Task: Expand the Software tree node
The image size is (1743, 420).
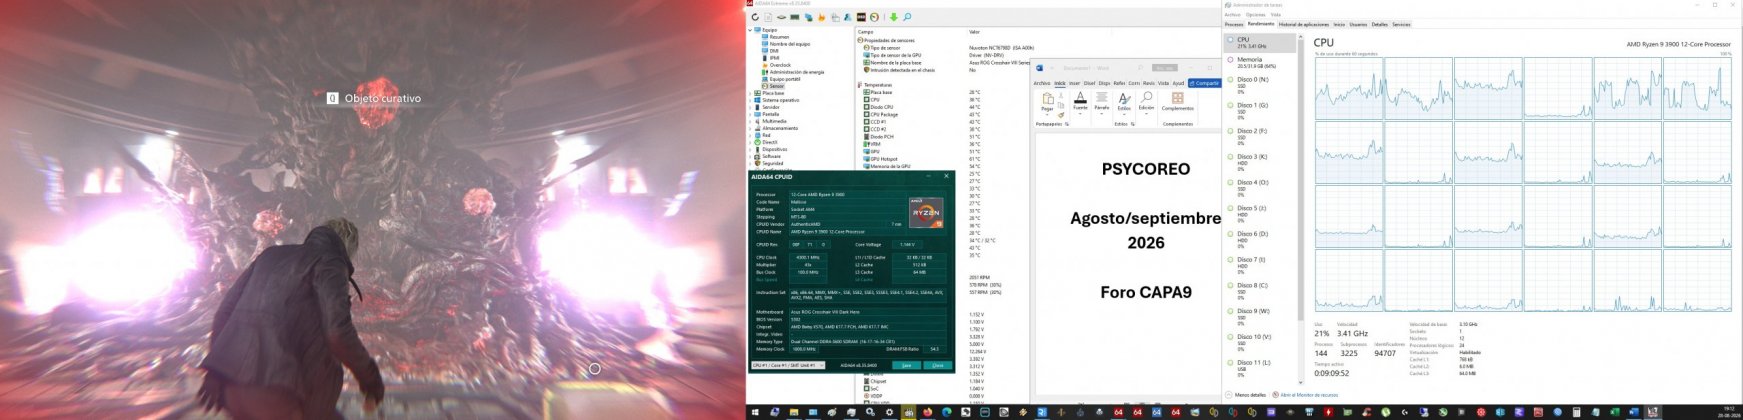Action: click(750, 156)
